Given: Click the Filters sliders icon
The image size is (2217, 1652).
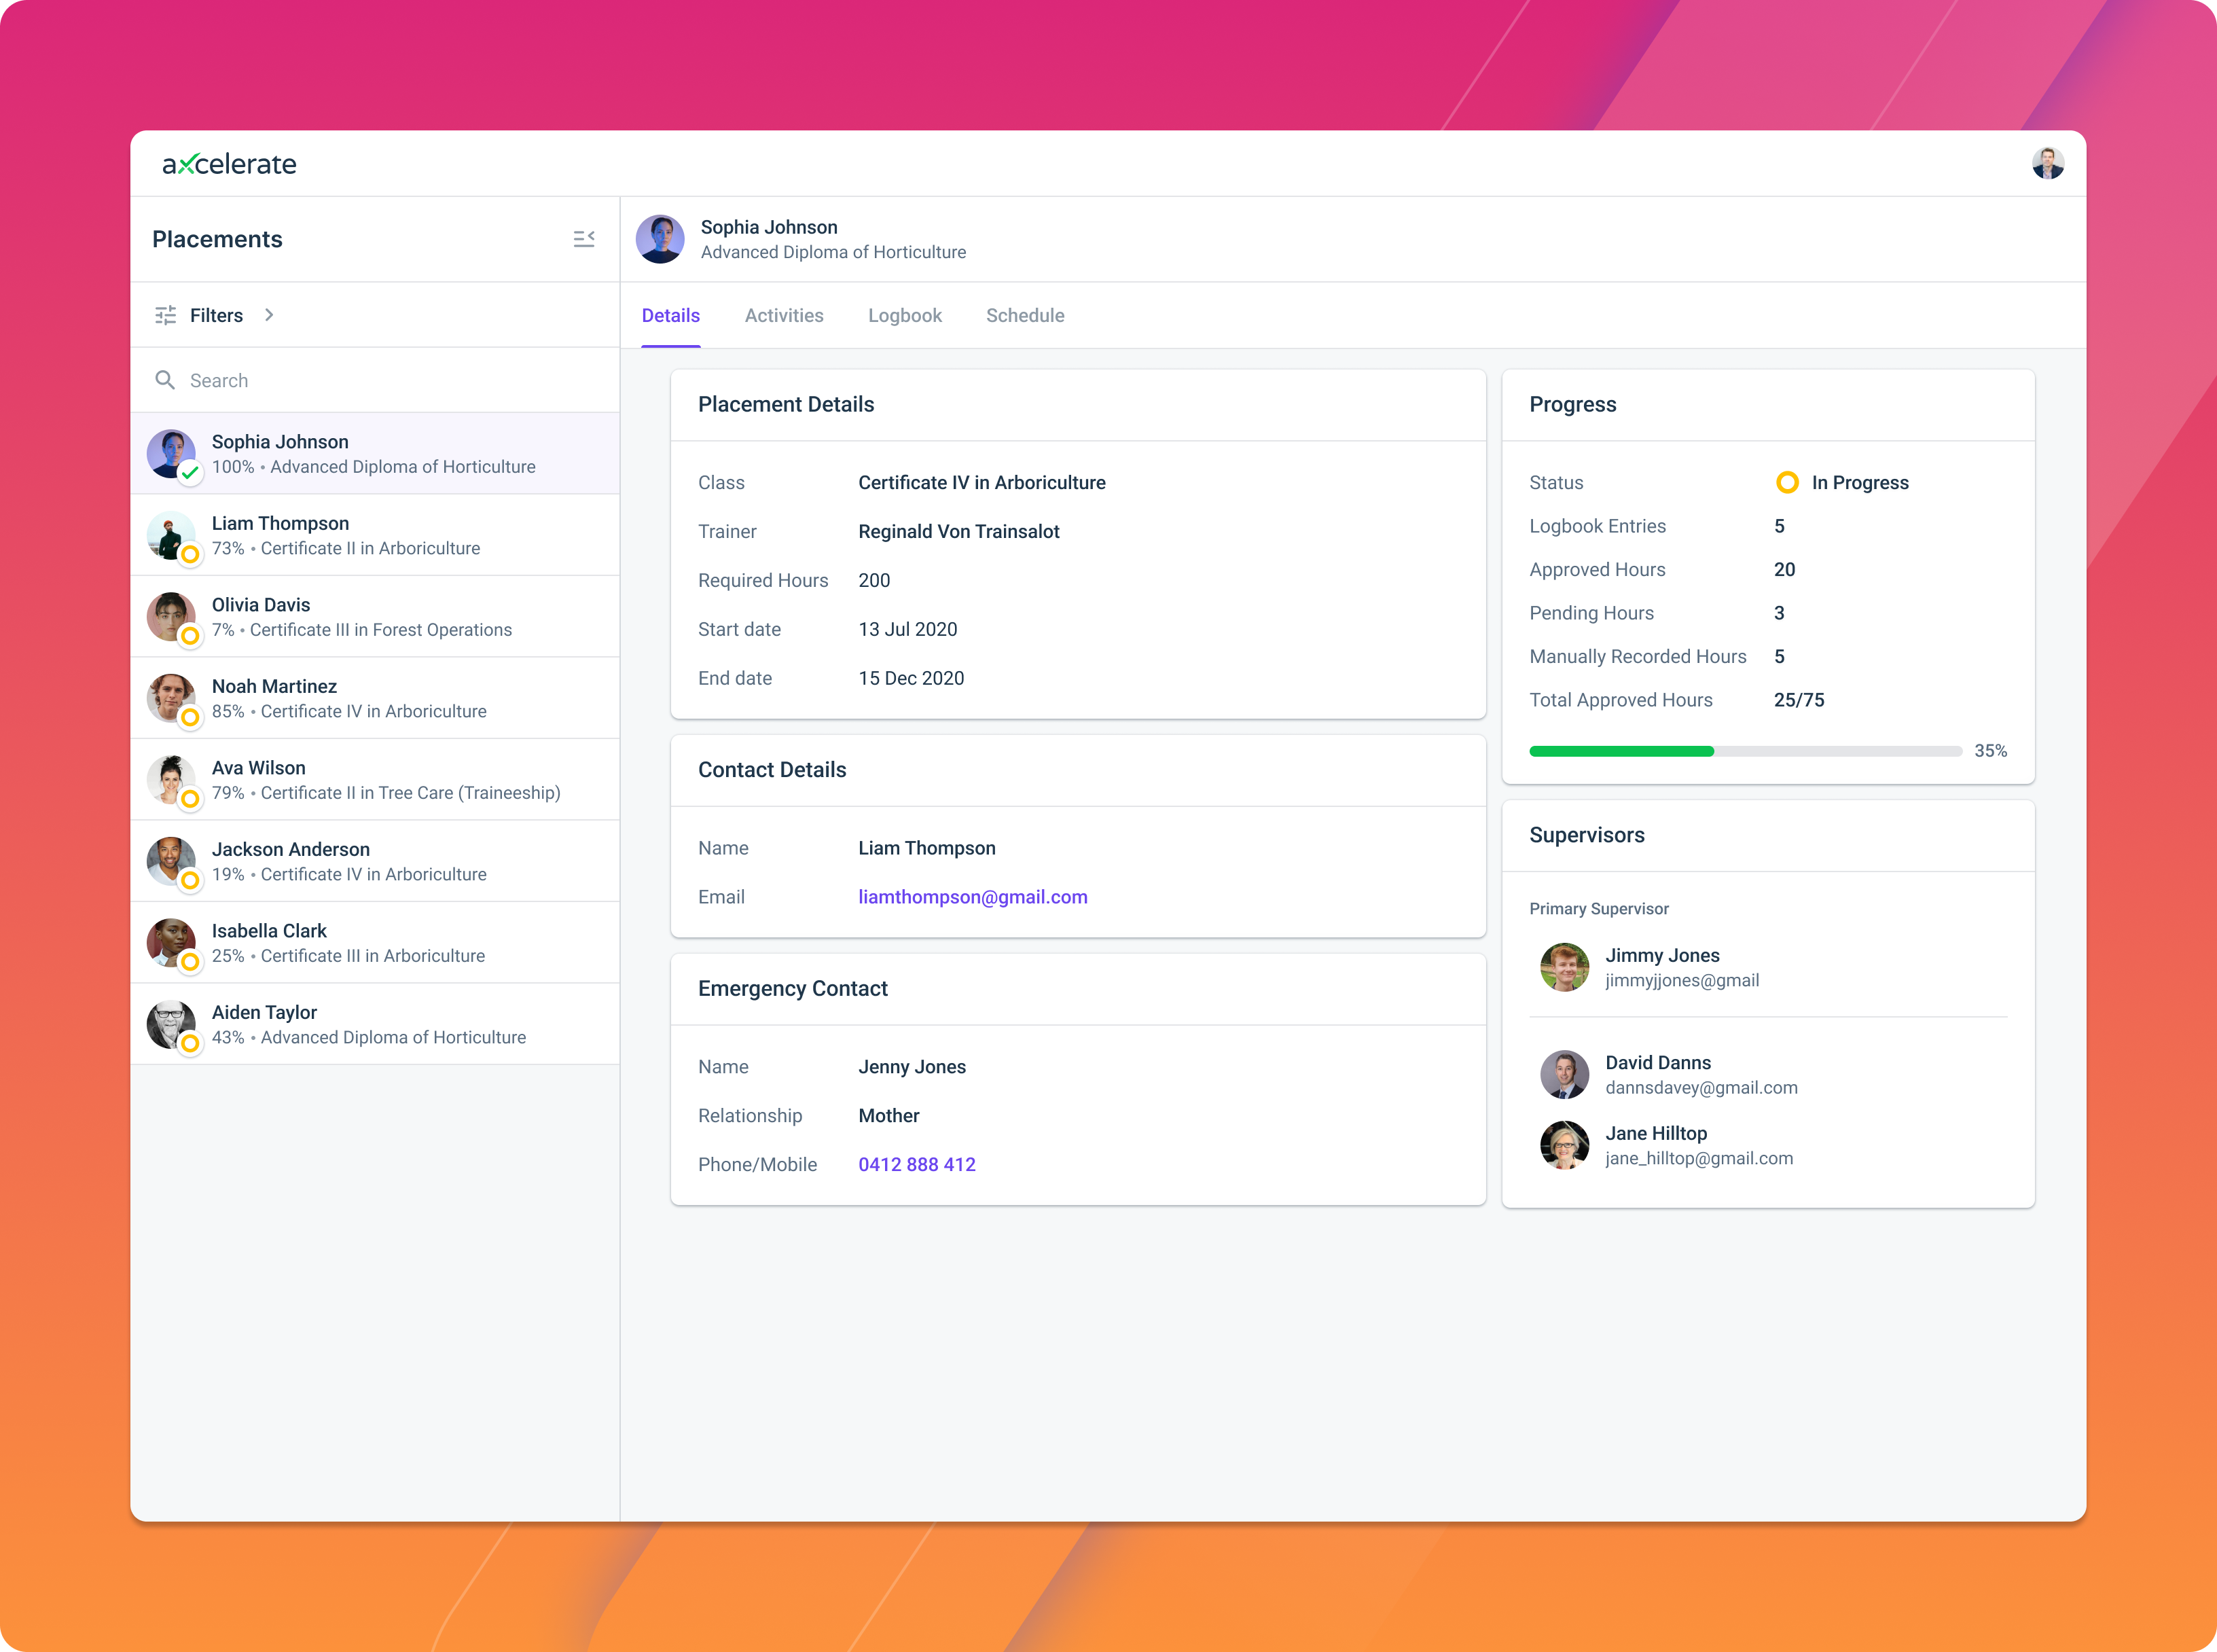Looking at the screenshot, I should pyautogui.click(x=166, y=315).
